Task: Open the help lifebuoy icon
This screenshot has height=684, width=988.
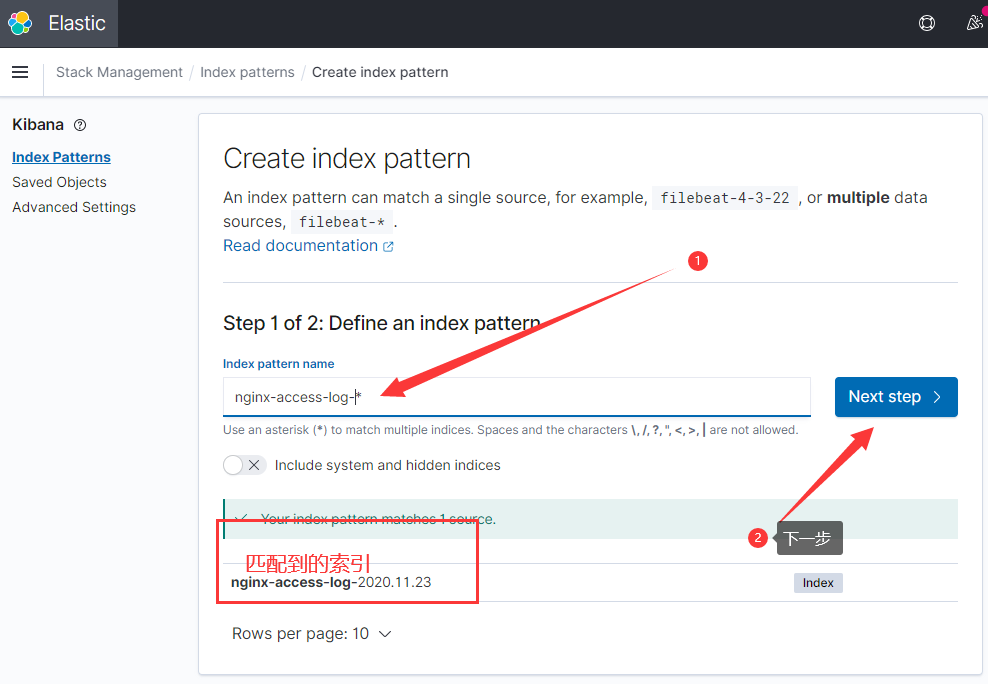Action: pyautogui.click(x=927, y=23)
